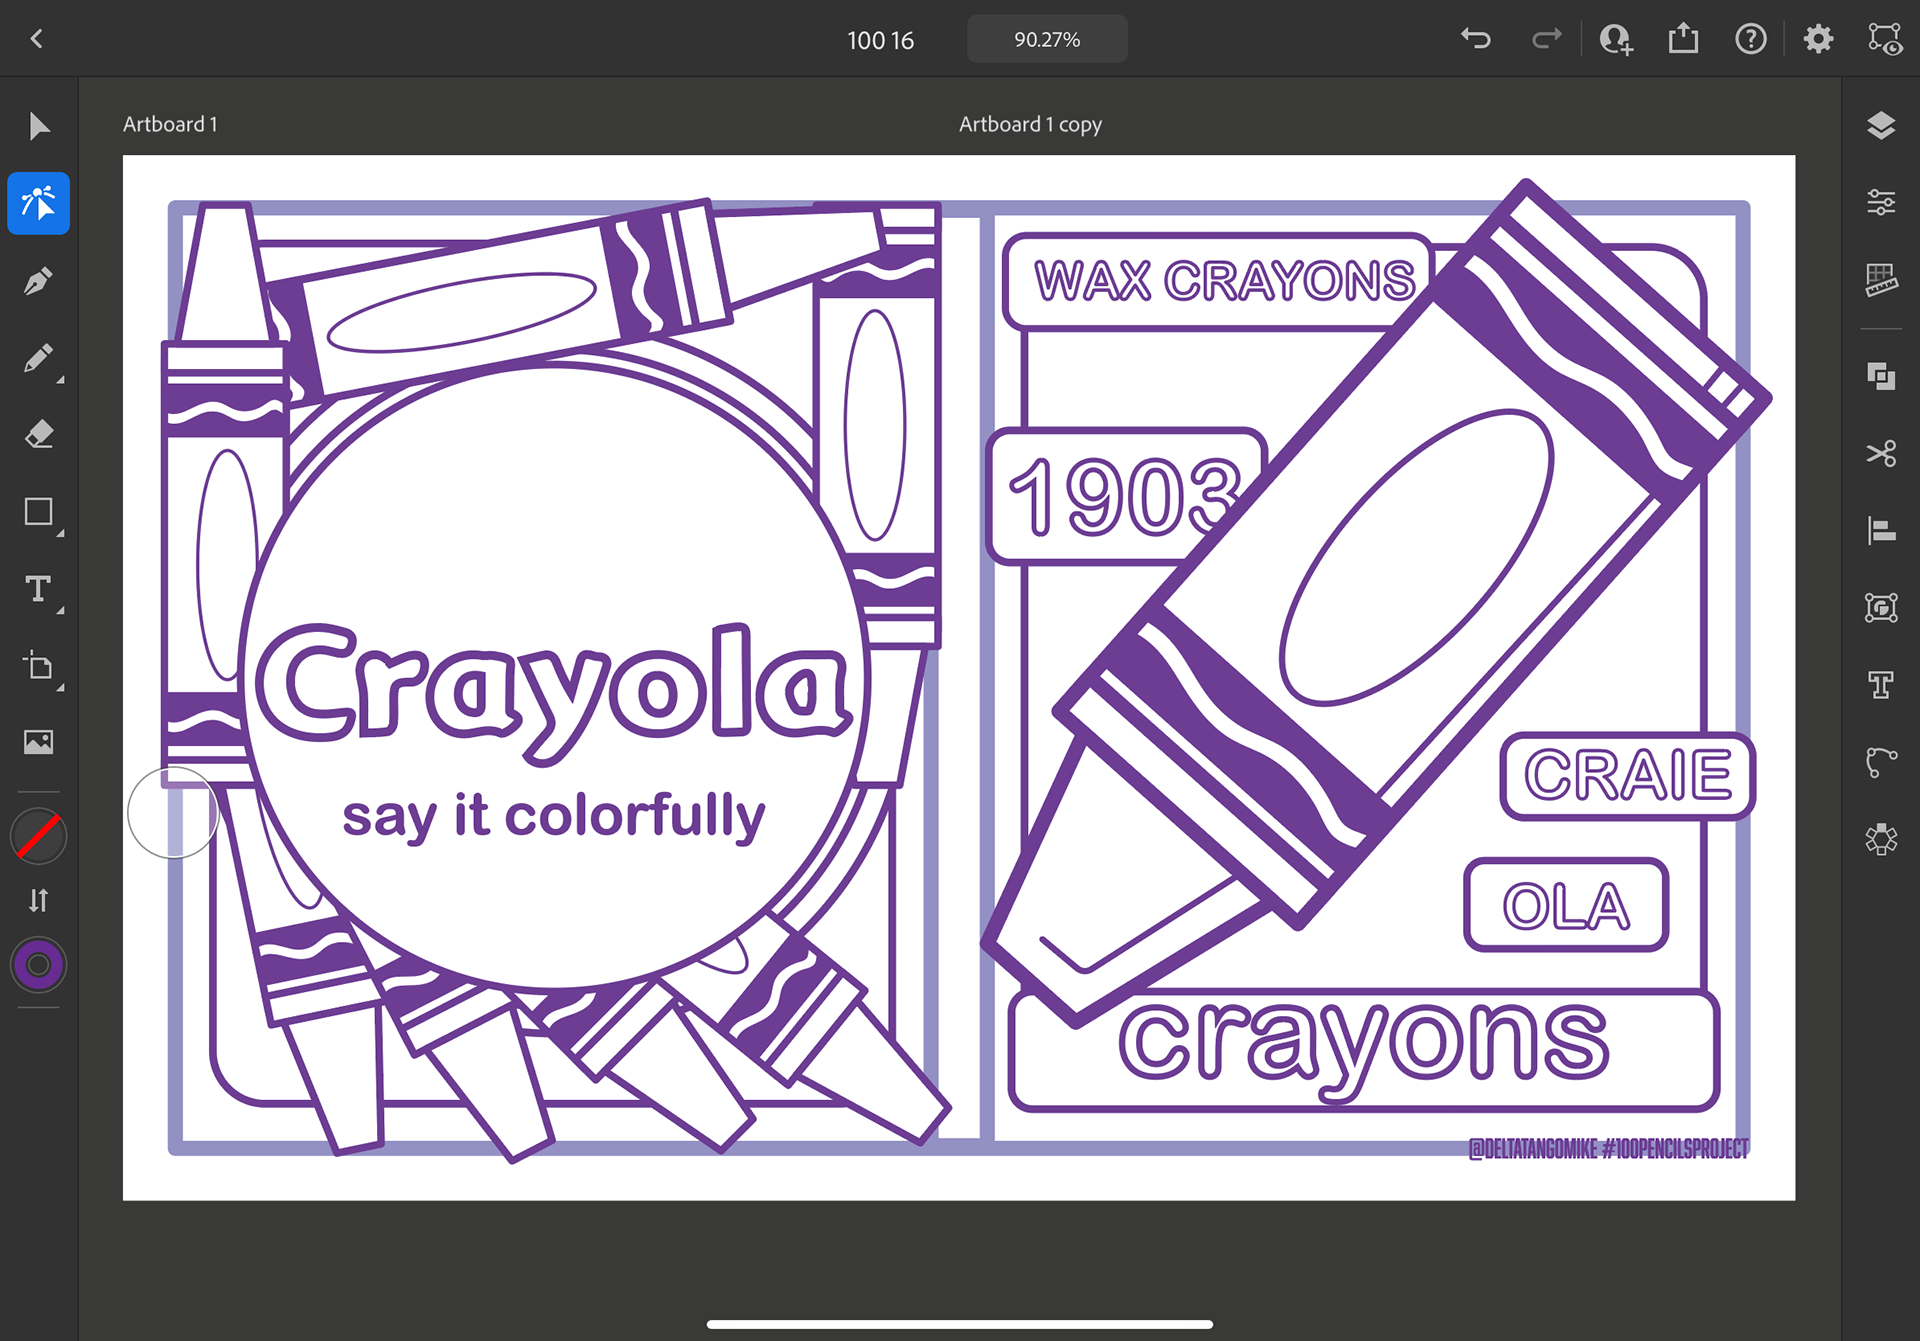Select the Artboard tool
Viewport: 1920px width, 1341px height.
39,666
